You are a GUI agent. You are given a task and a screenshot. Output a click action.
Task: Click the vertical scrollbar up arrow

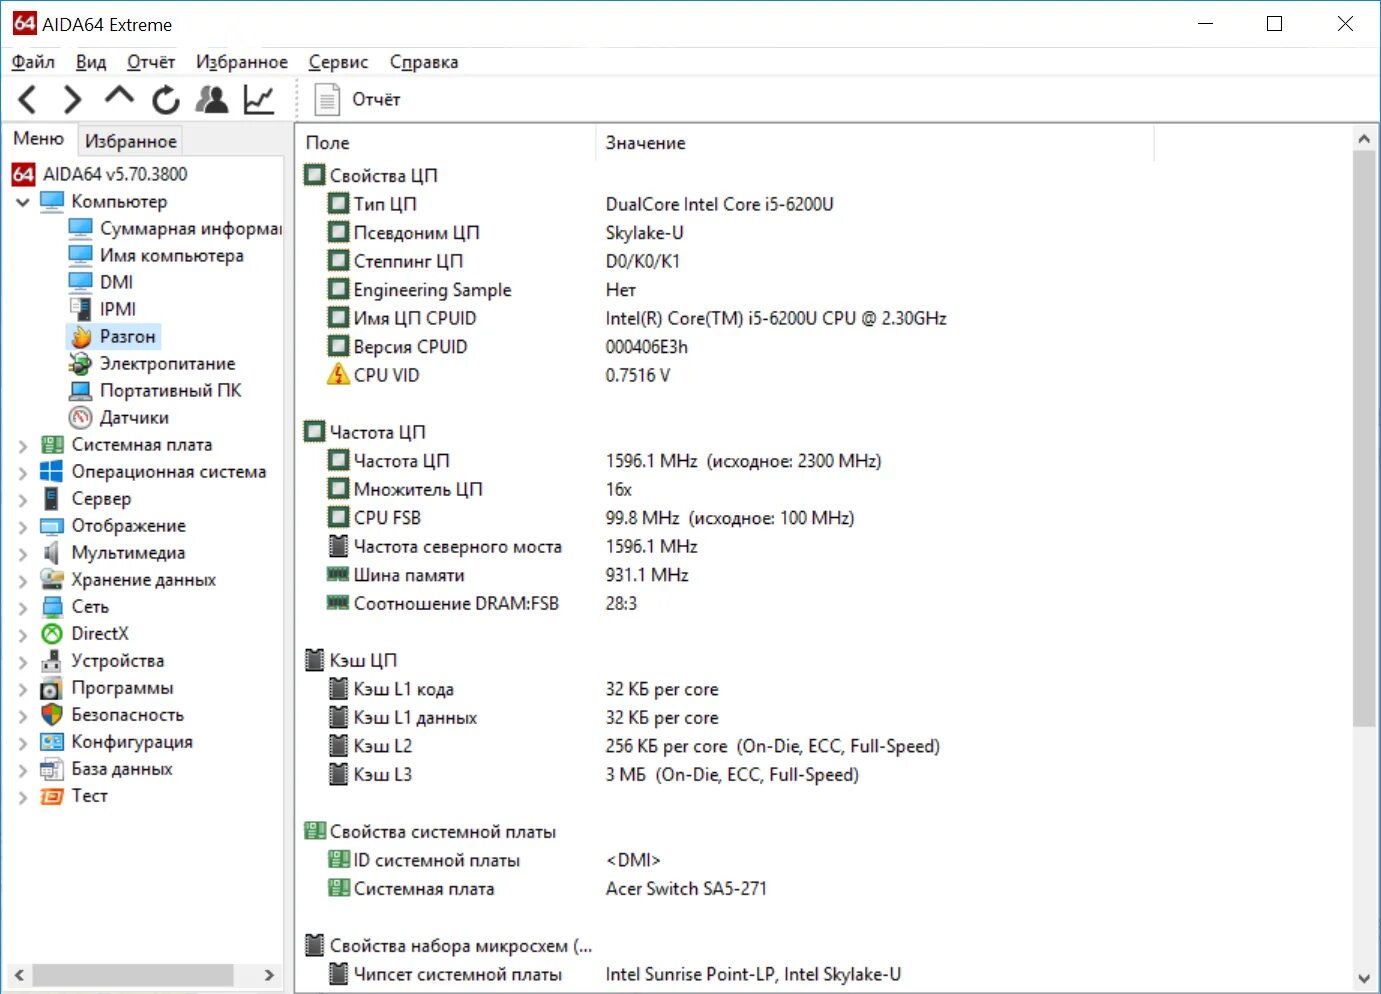pyautogui.click(x=1364, y=139)
